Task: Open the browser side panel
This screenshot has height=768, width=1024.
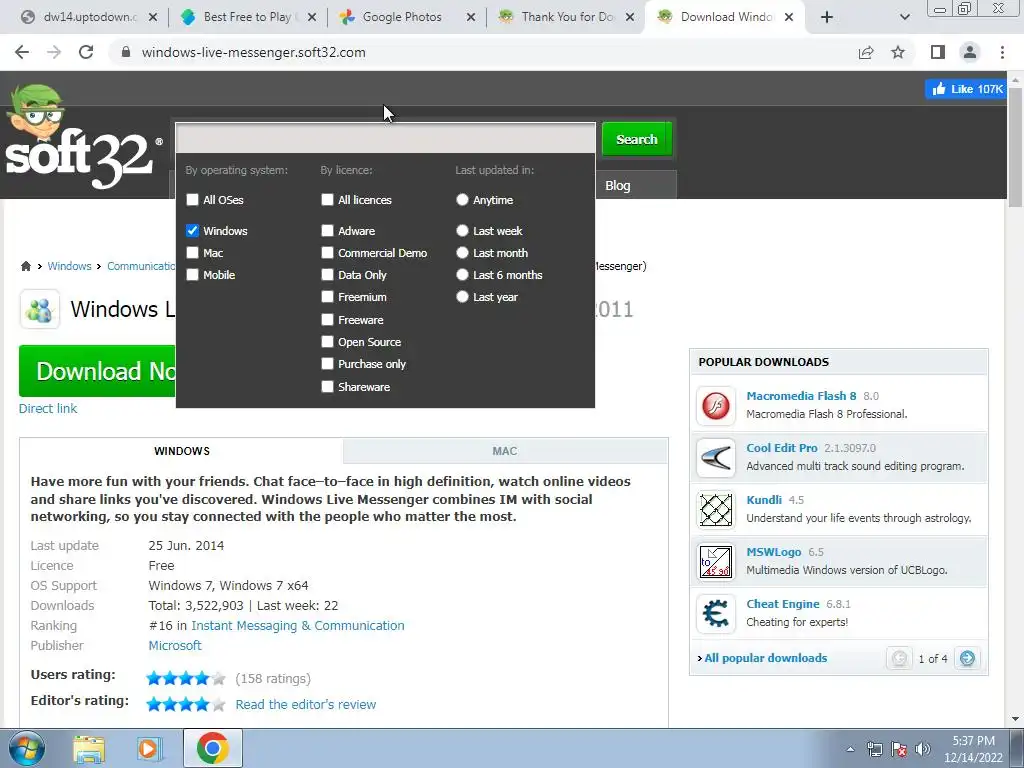Action: [x=938, y=52]
